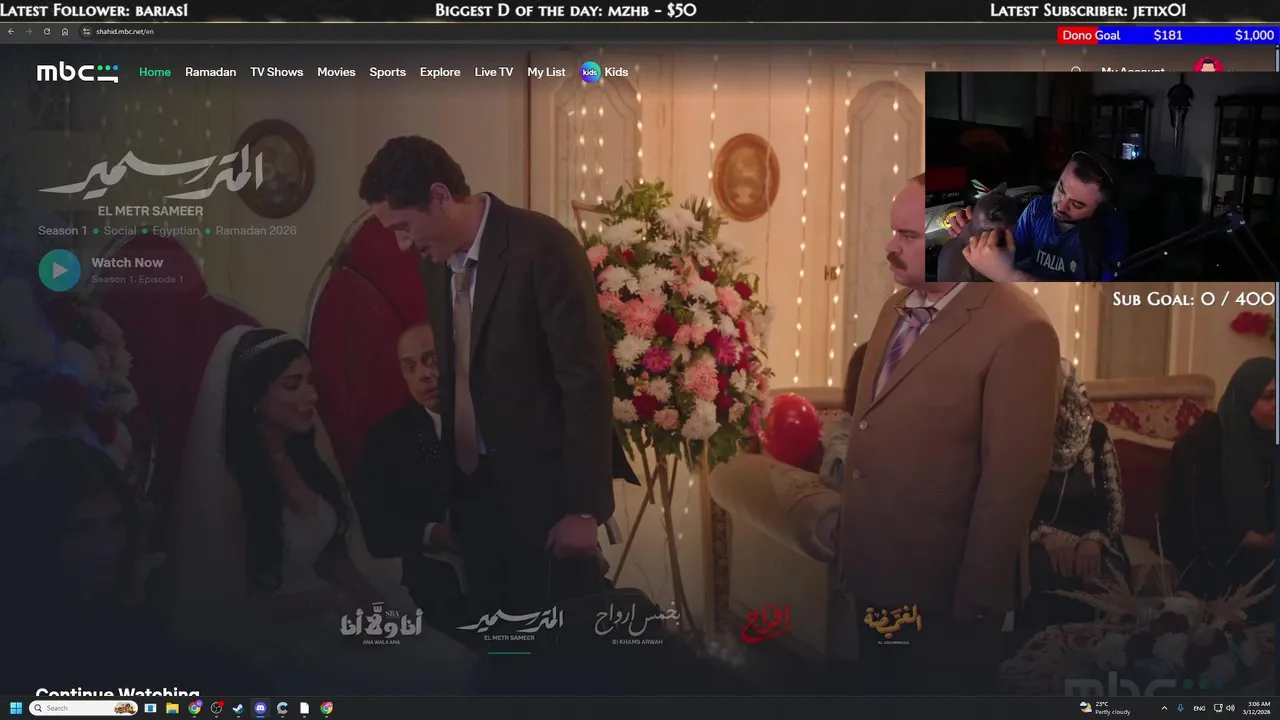The height and width of the screenshot is (720, 1280).
Task: Open the Windows Start menu
Action: (15, 708)
